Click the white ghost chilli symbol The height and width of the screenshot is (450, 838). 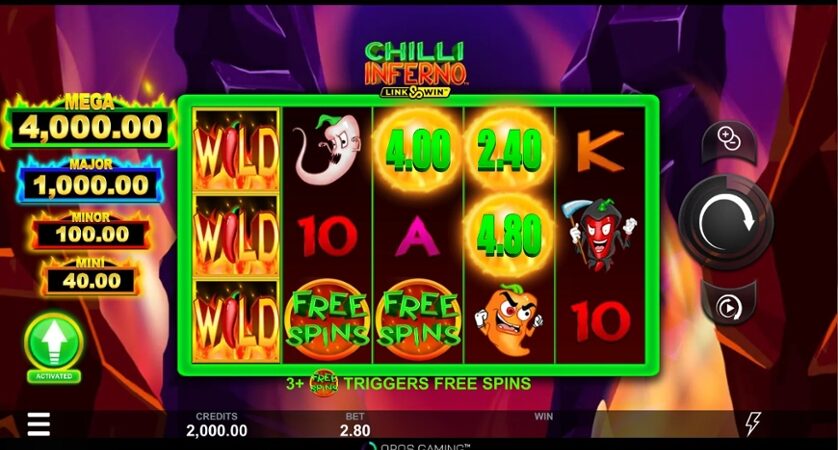(x=327, y=148)
